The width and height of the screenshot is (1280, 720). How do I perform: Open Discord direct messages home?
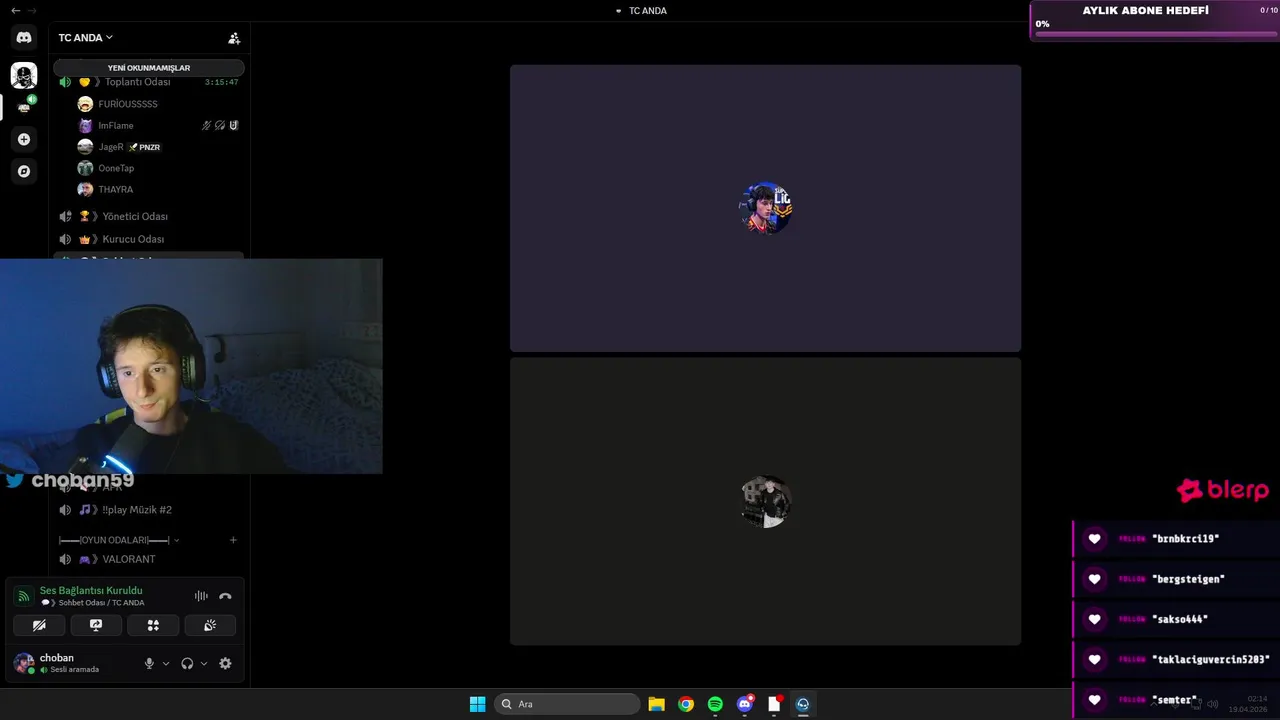pyautogui.click(x=24, y=37)
